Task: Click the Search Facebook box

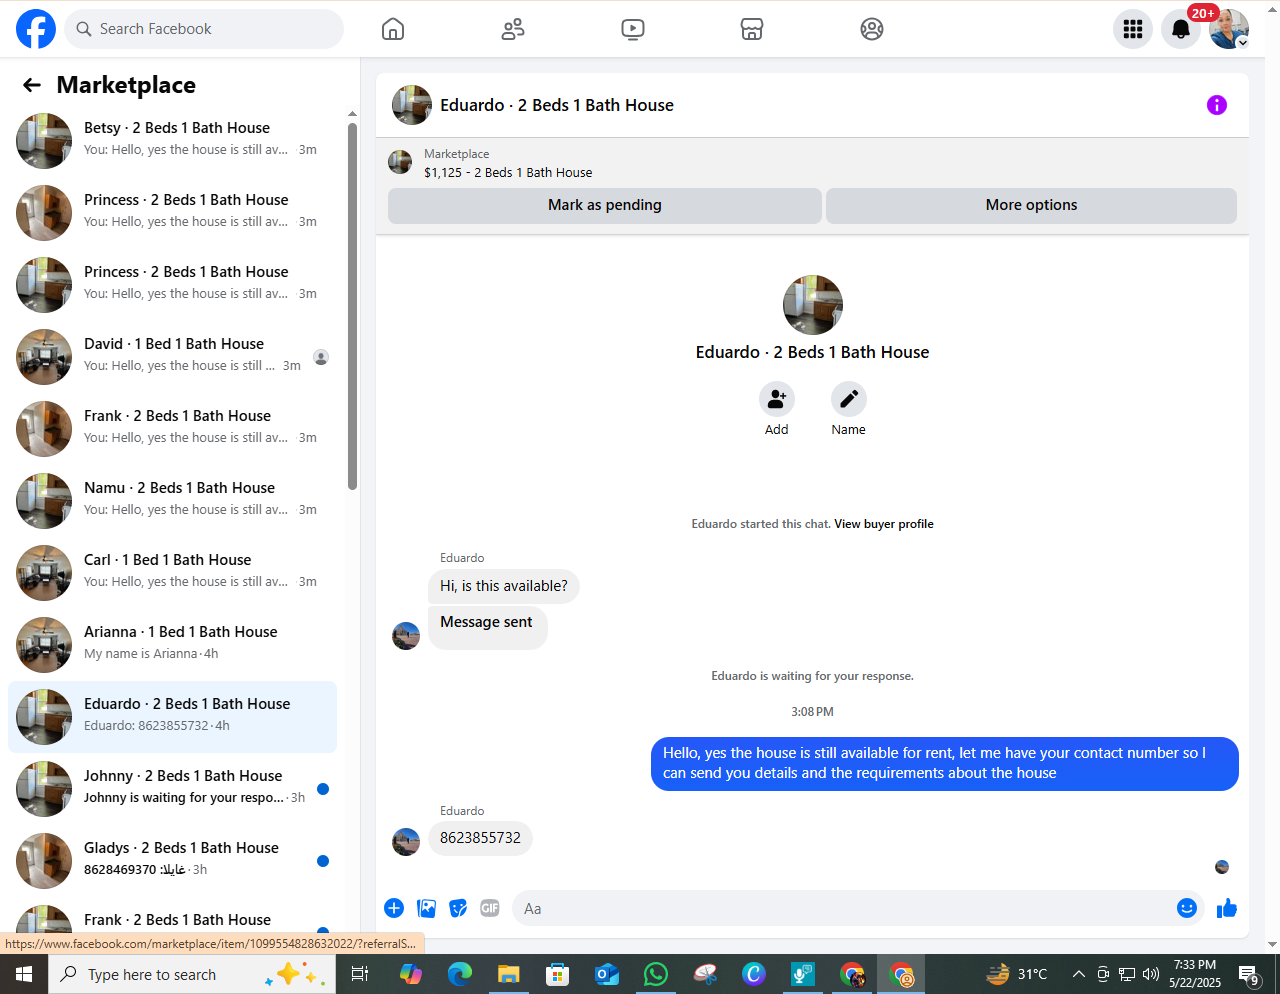Action: point(204,29)
